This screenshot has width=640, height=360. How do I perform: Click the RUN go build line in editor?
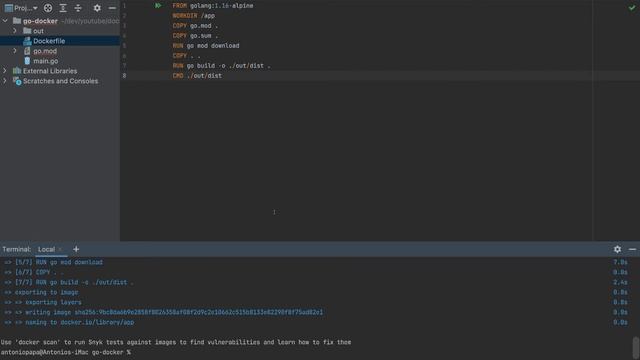221,66
